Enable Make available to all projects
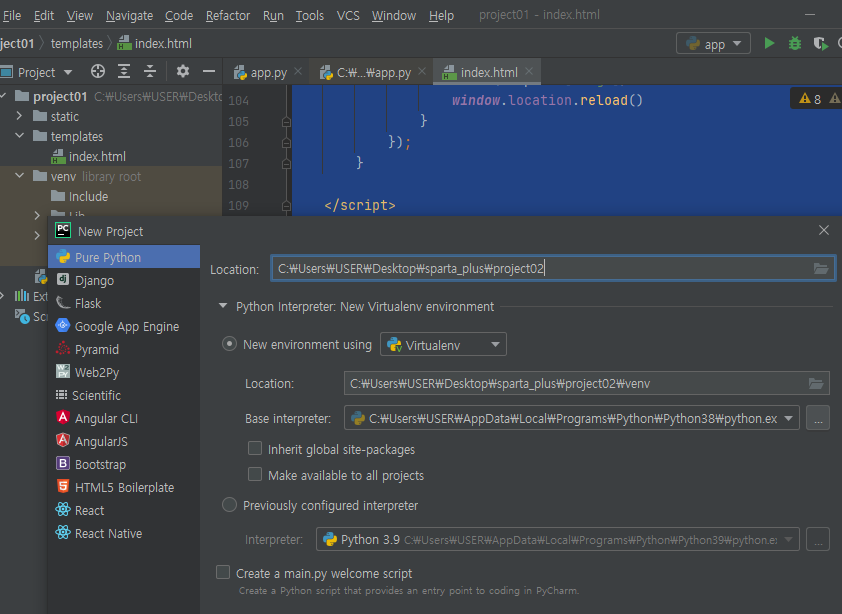Viewport: 842px width, 614px height. 255,474
